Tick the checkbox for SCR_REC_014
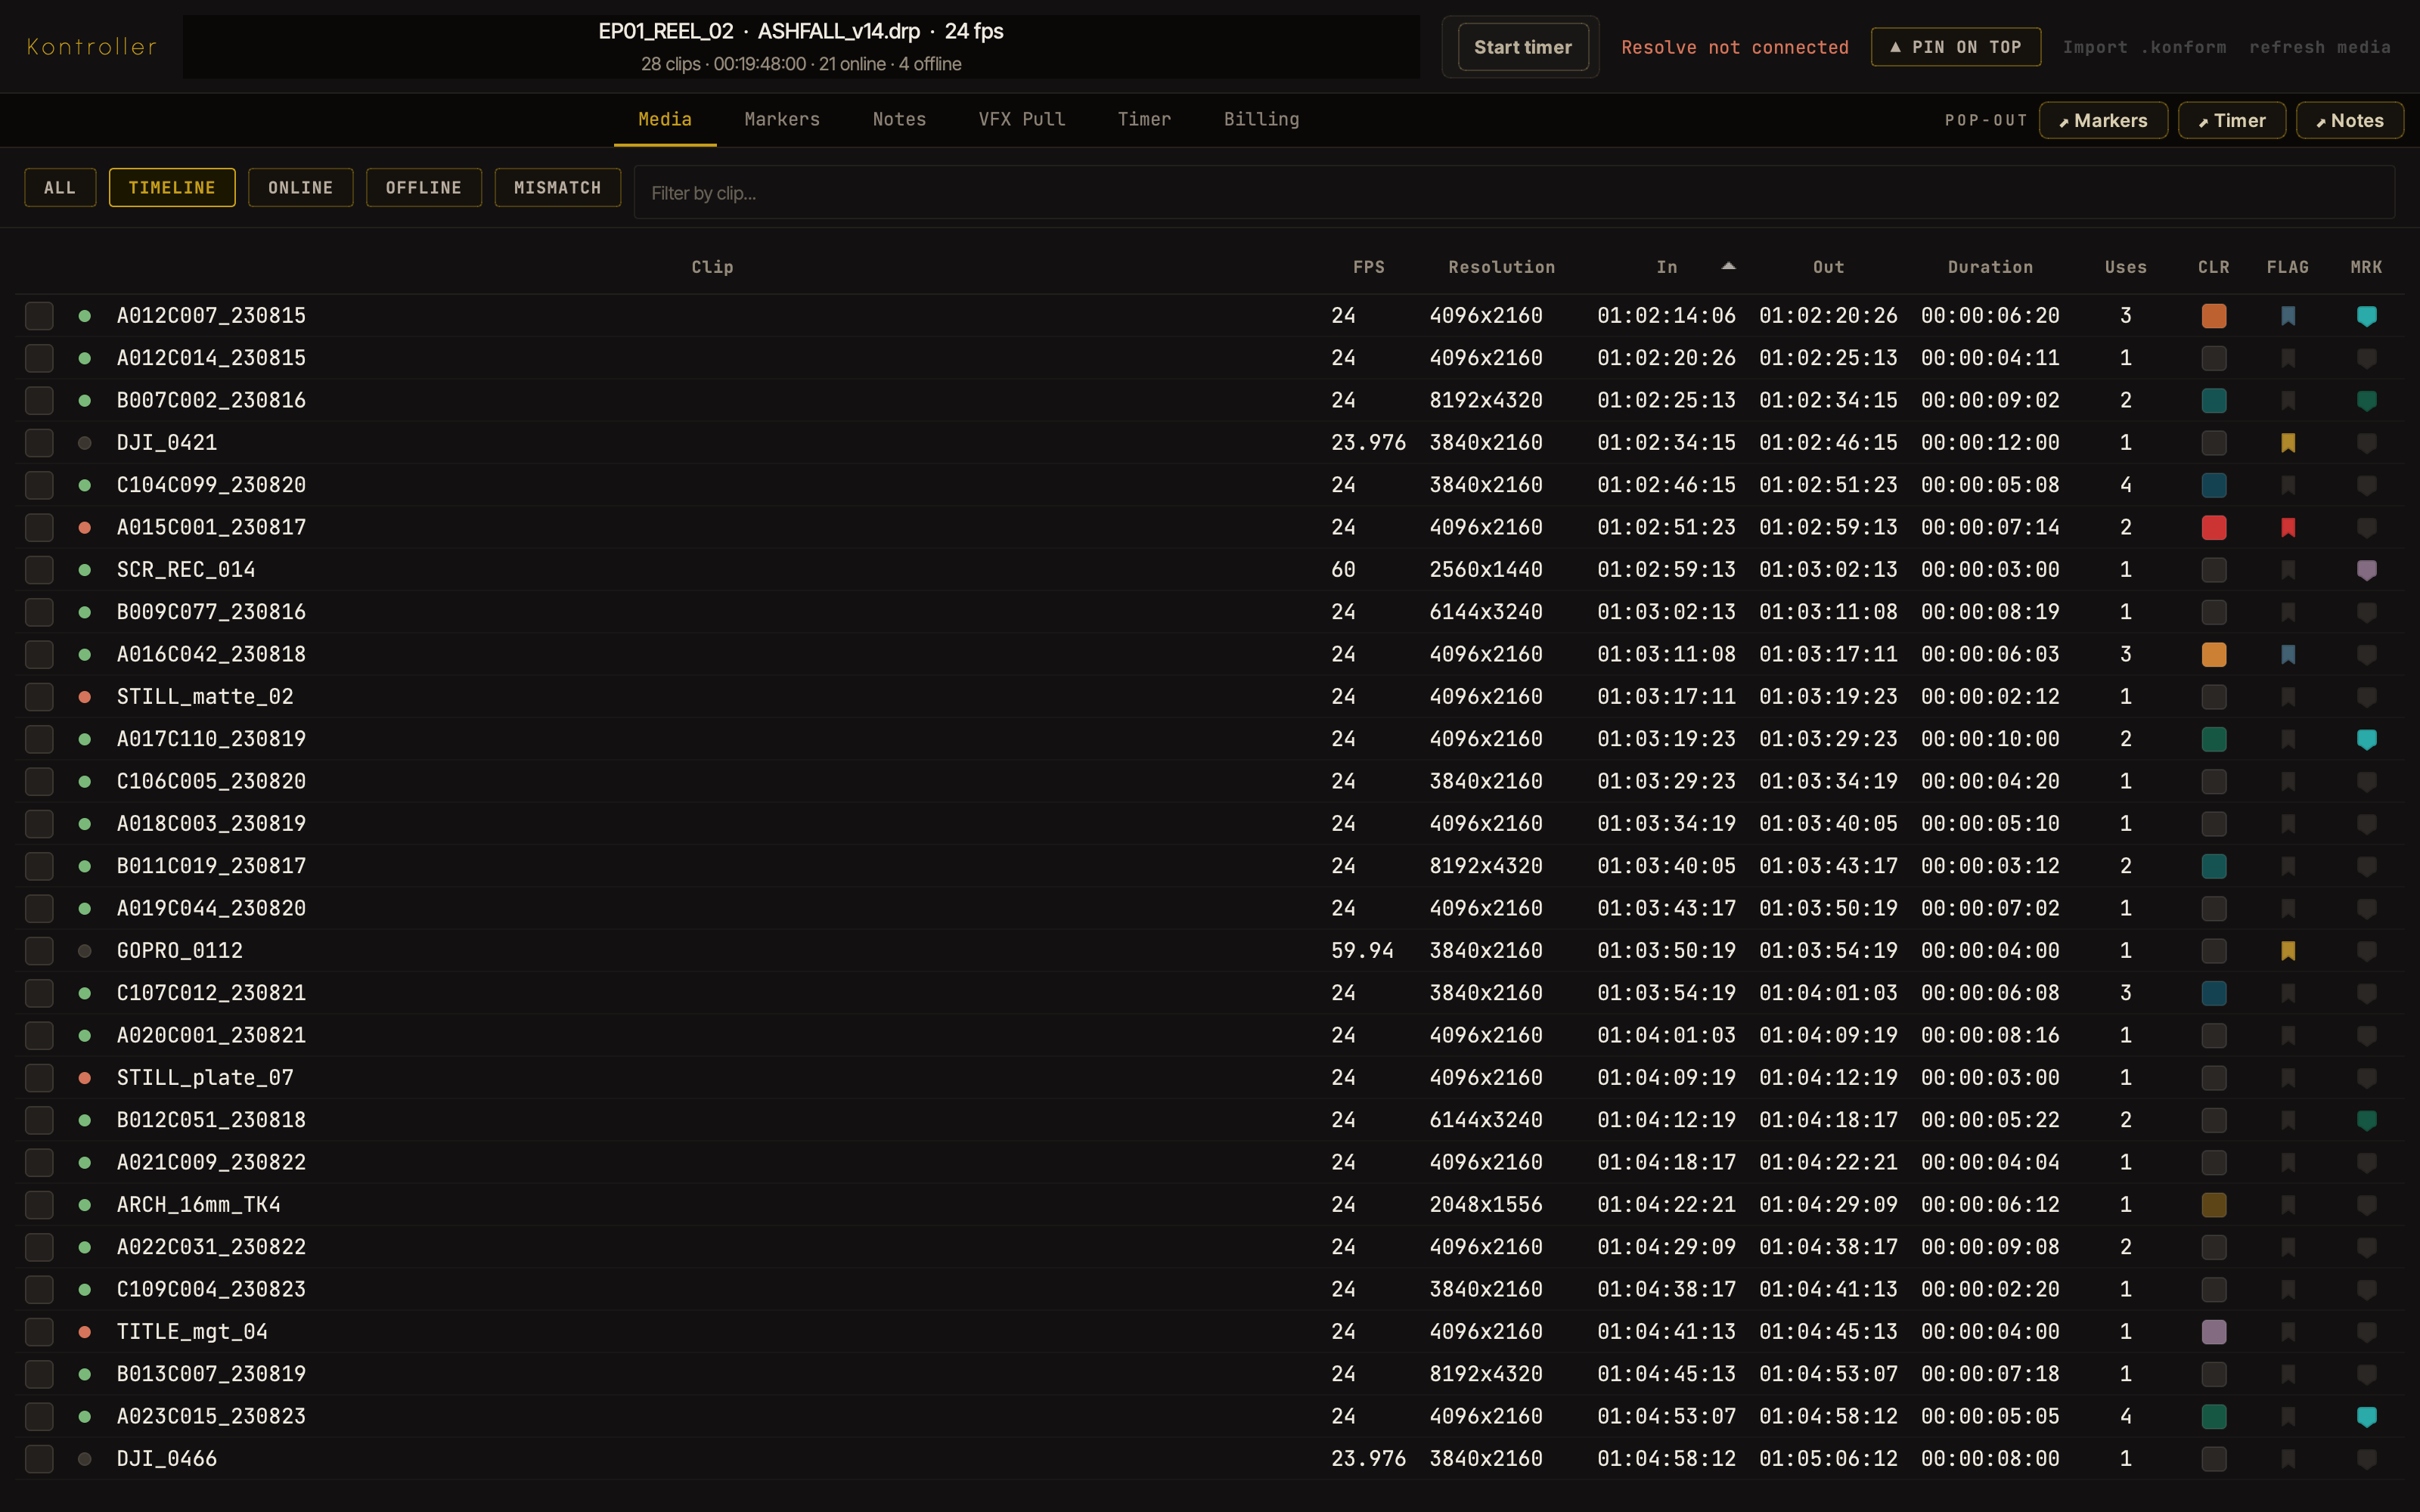This screenshot has width=2420, height=1512. [39, 570]
